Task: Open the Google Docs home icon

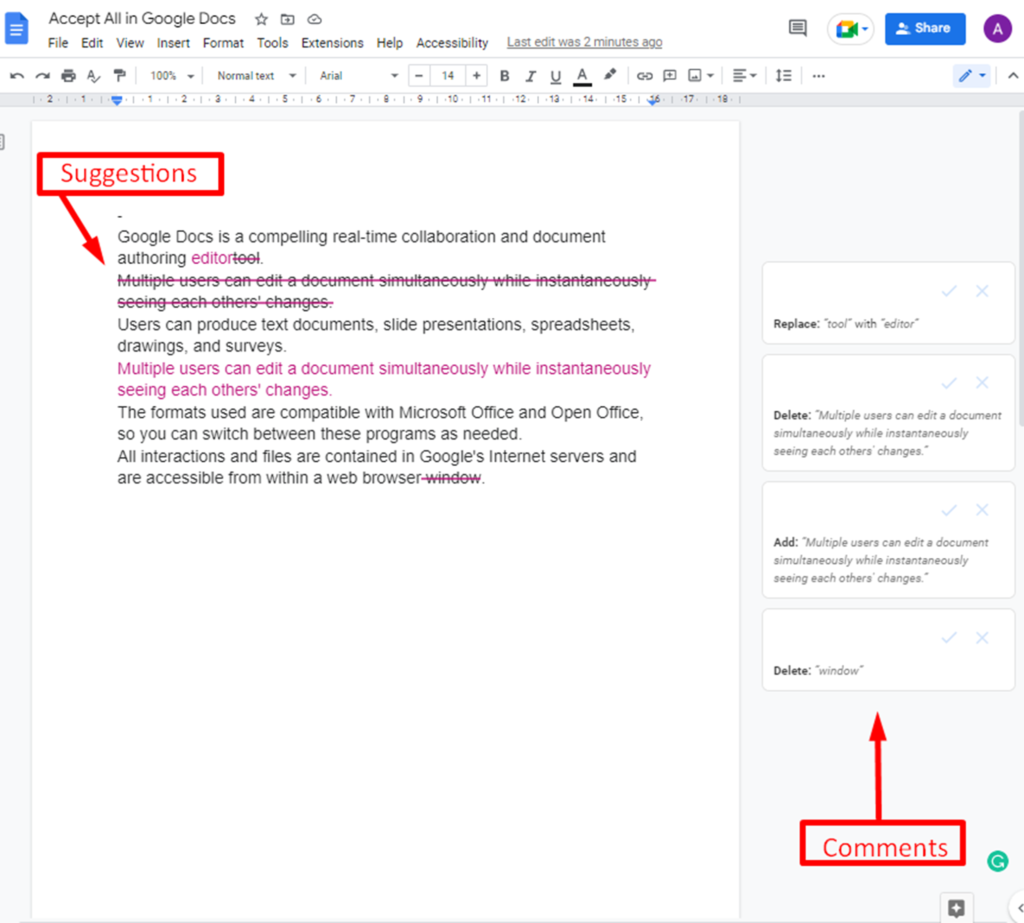Action: point(16,29)
